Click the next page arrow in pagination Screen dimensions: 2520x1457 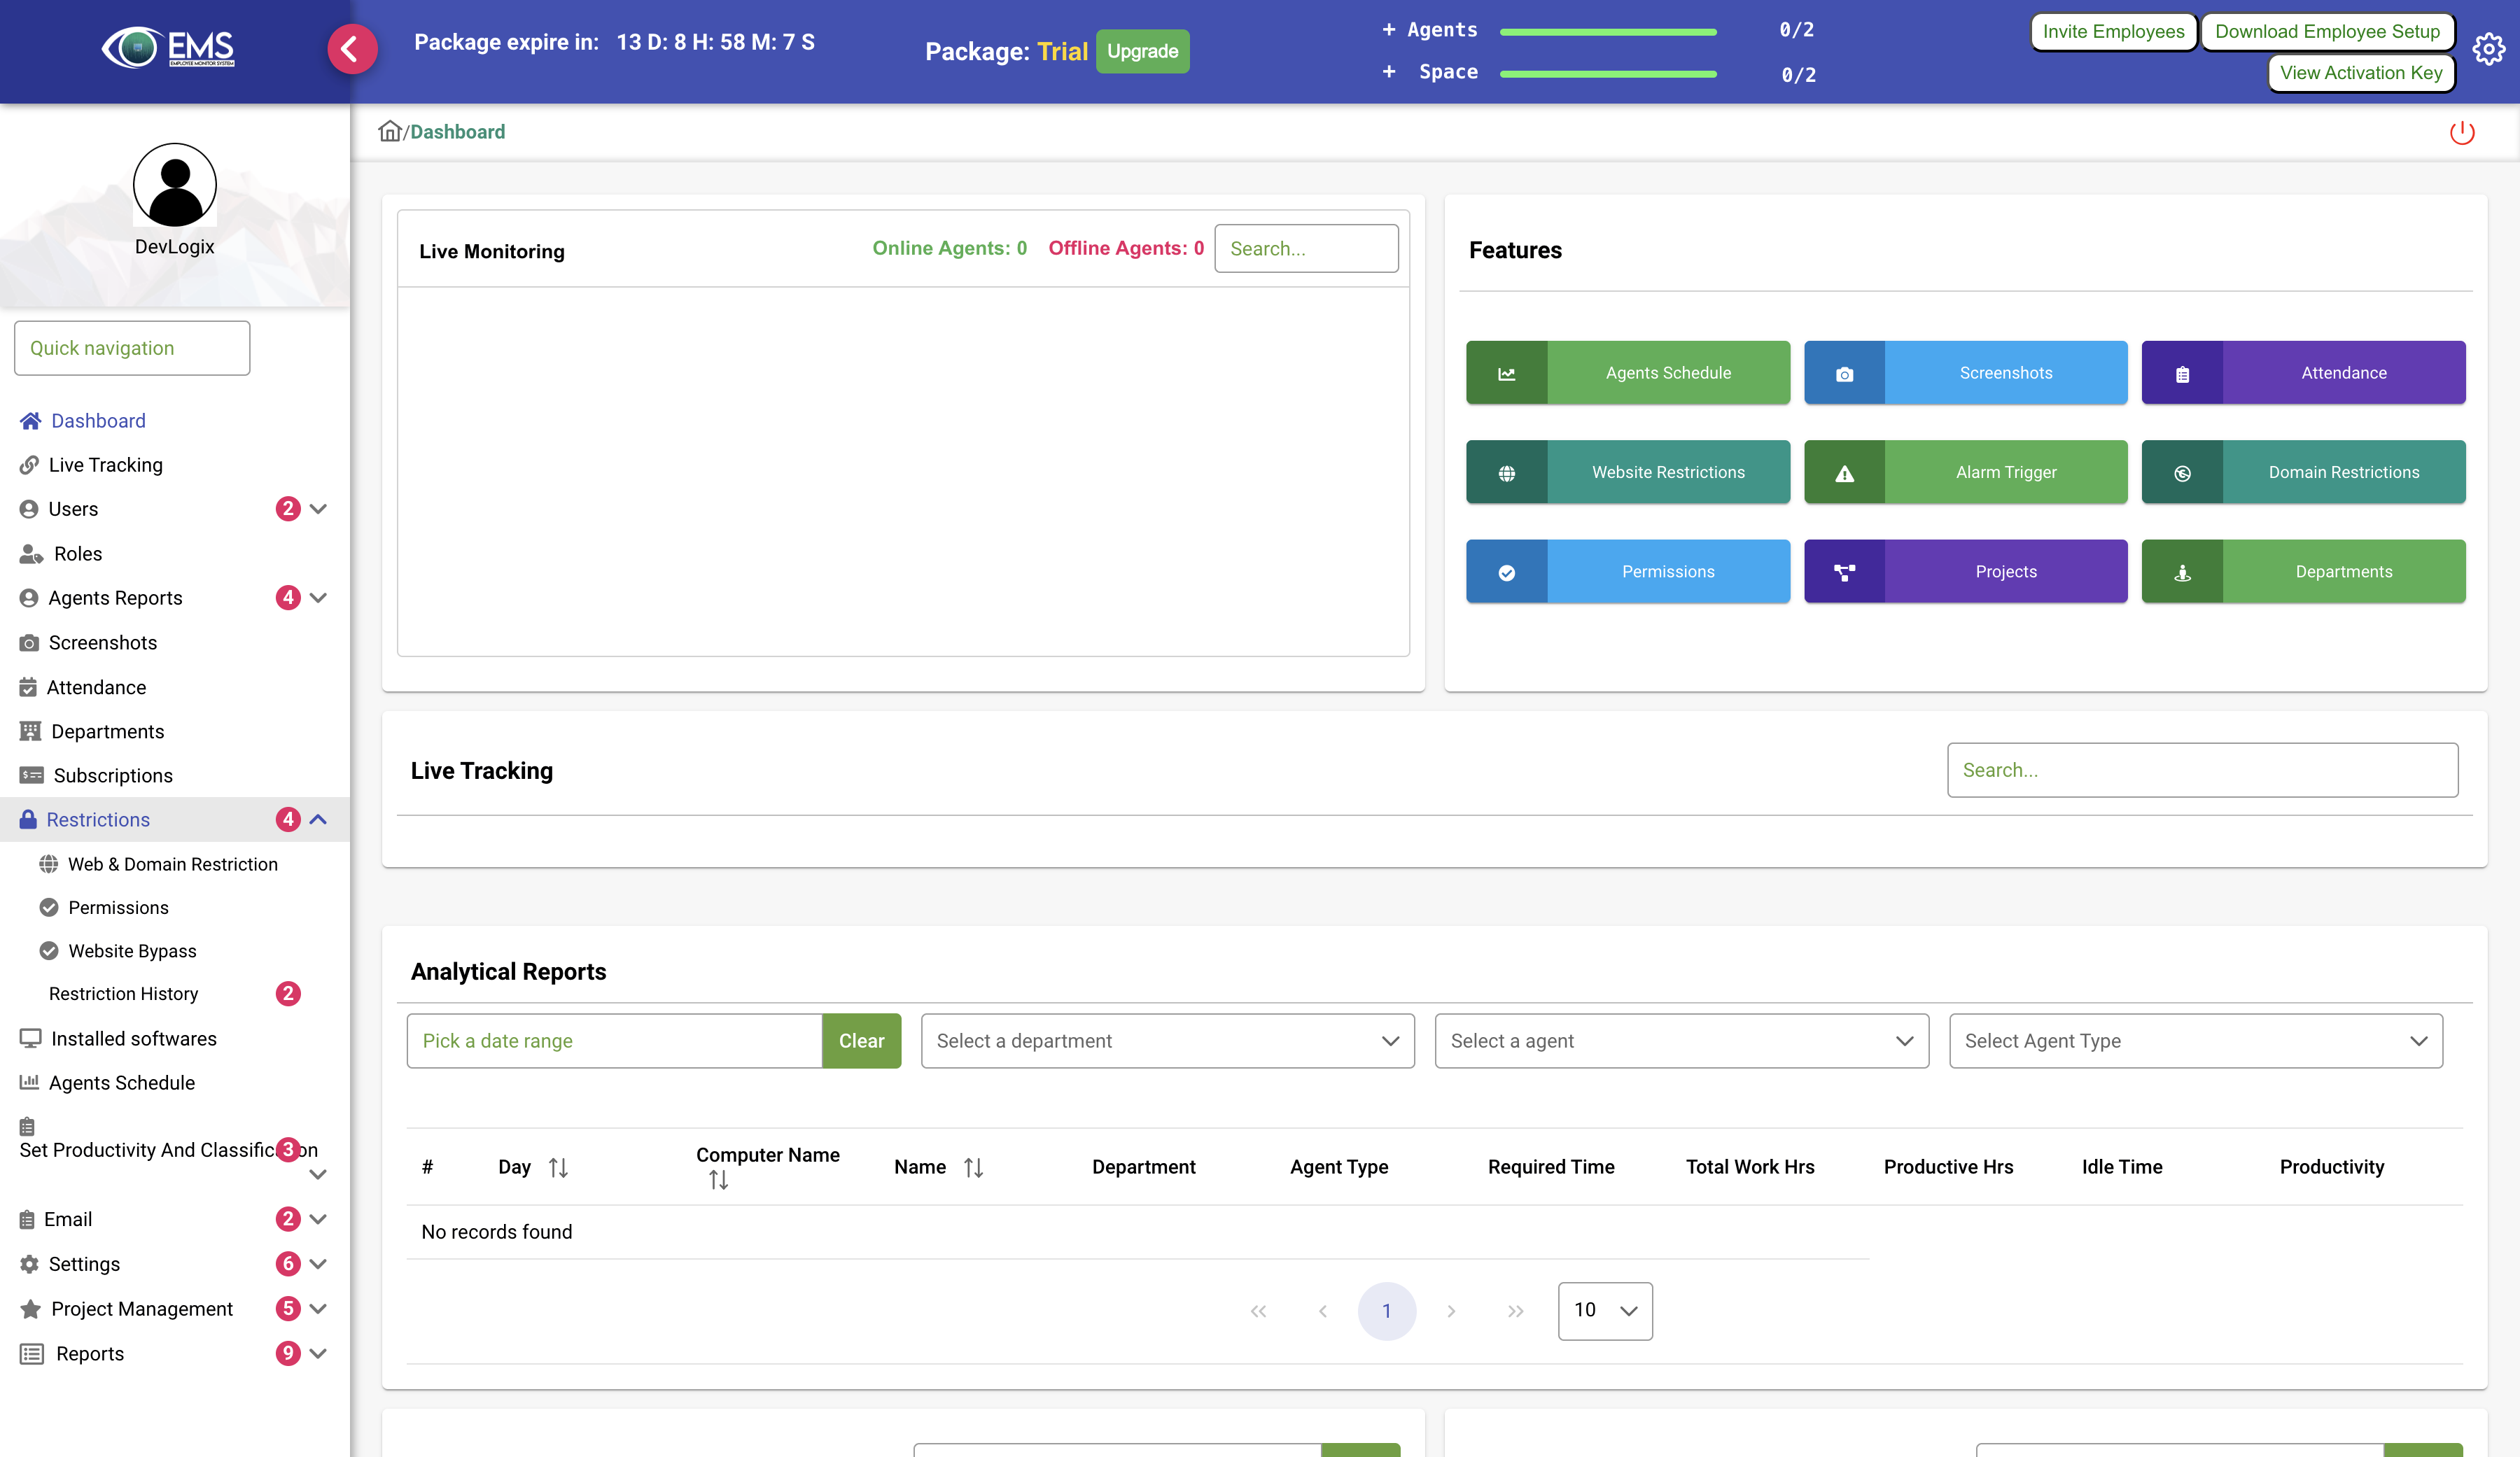(x=1451, y=1311)
